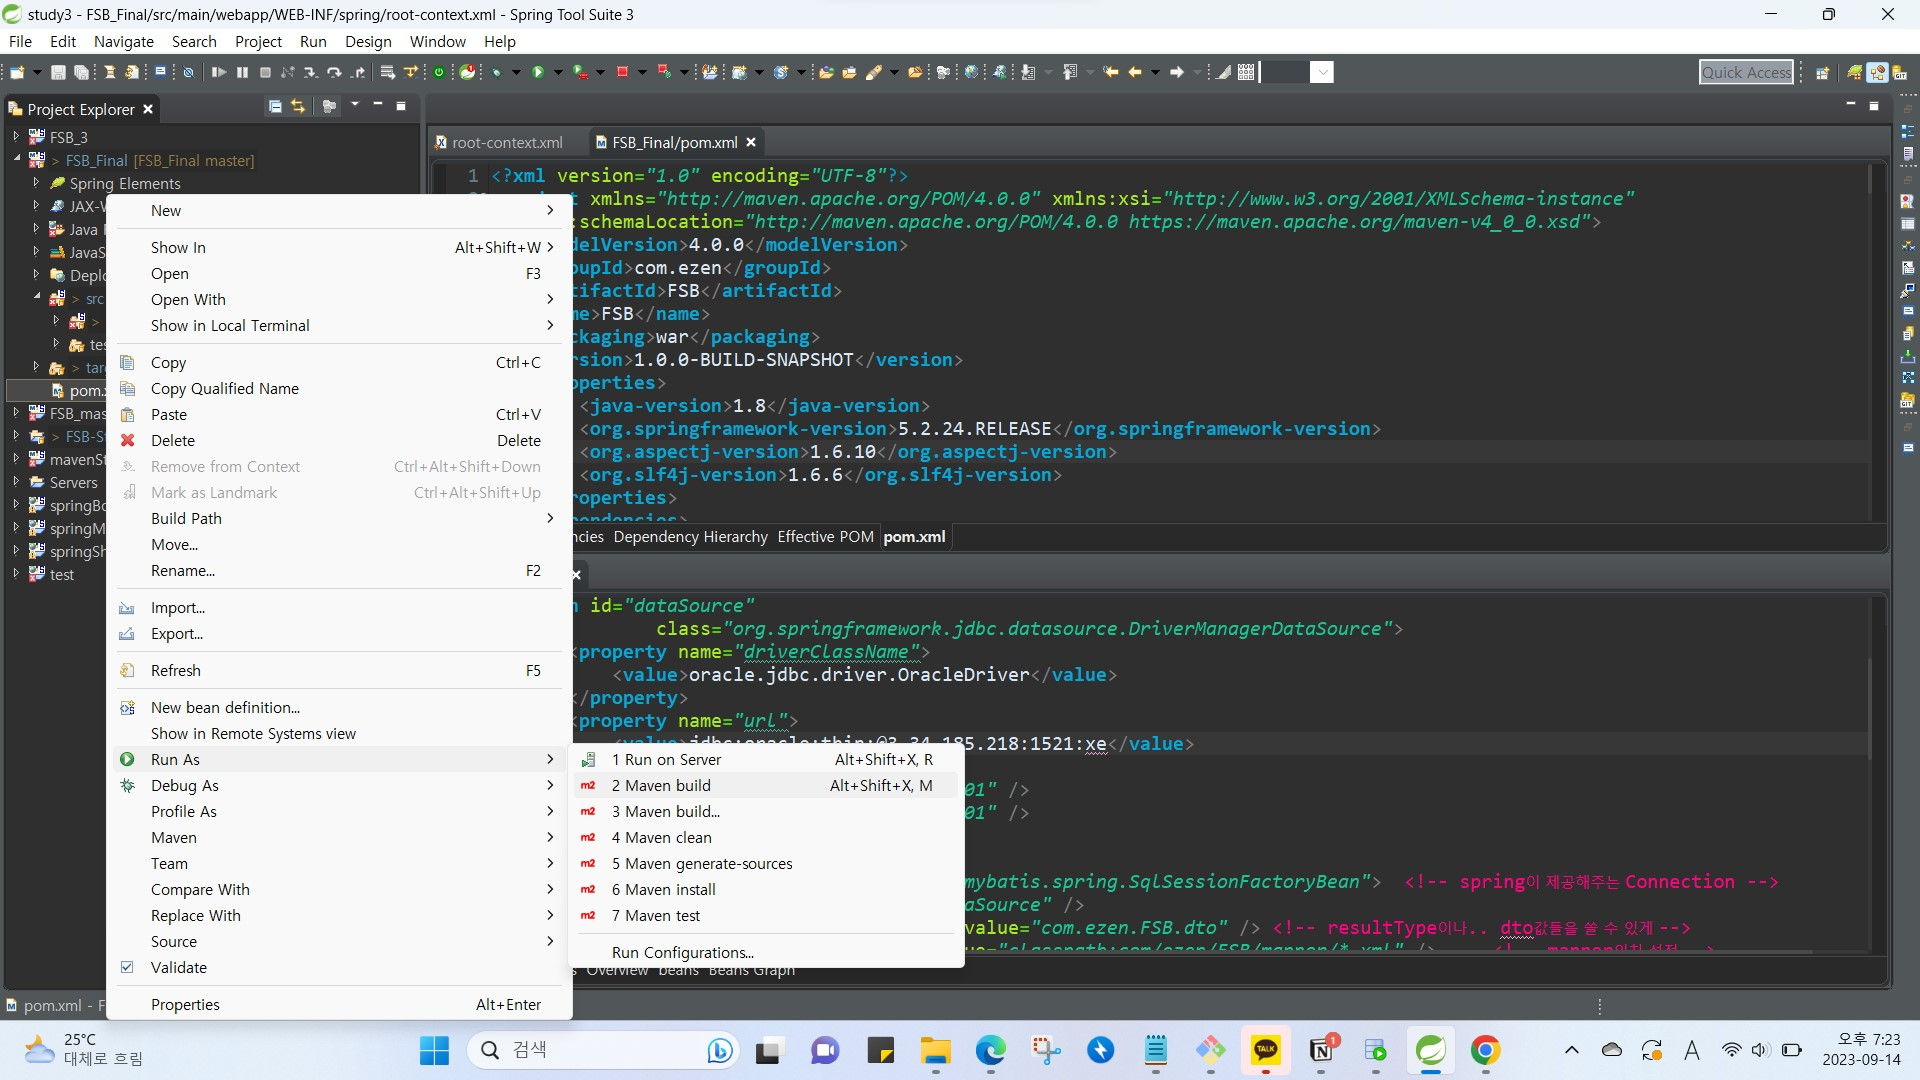1920x1080 pixels.
Task: Toggle the Validate checkbox menu item
Action: click(x=127, y=967)
